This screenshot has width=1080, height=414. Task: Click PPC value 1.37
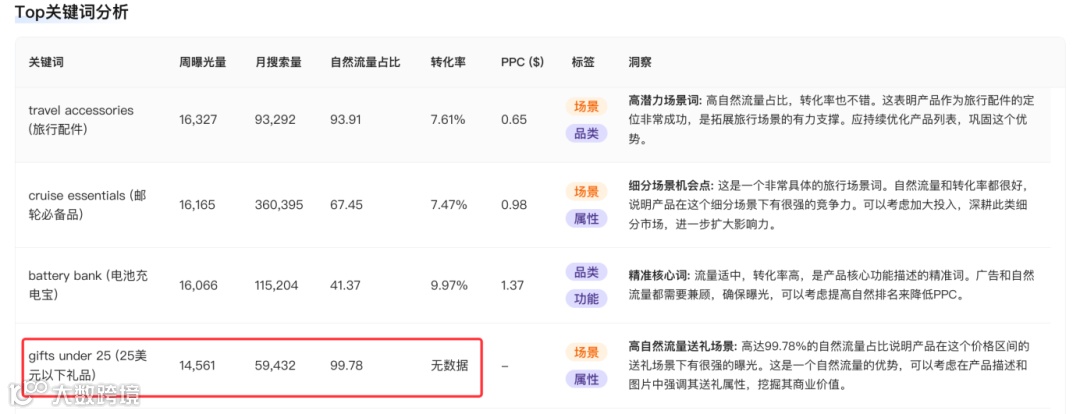[x=512, y=285]
